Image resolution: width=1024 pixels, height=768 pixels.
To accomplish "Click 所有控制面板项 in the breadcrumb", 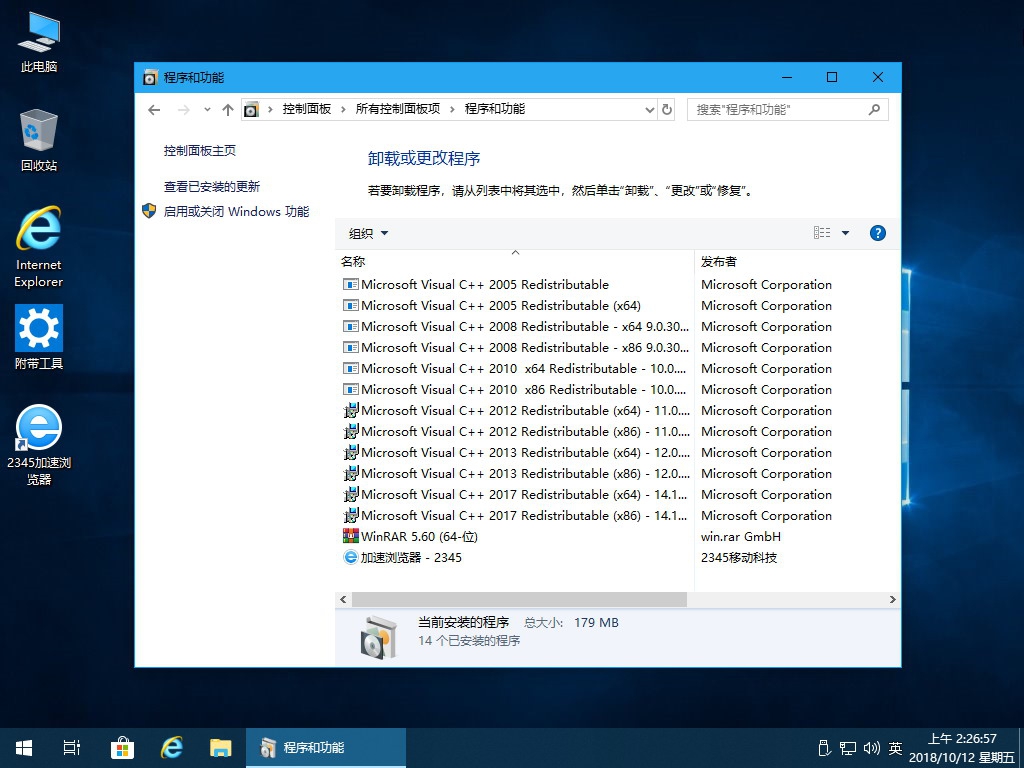I will pos(398,109).
